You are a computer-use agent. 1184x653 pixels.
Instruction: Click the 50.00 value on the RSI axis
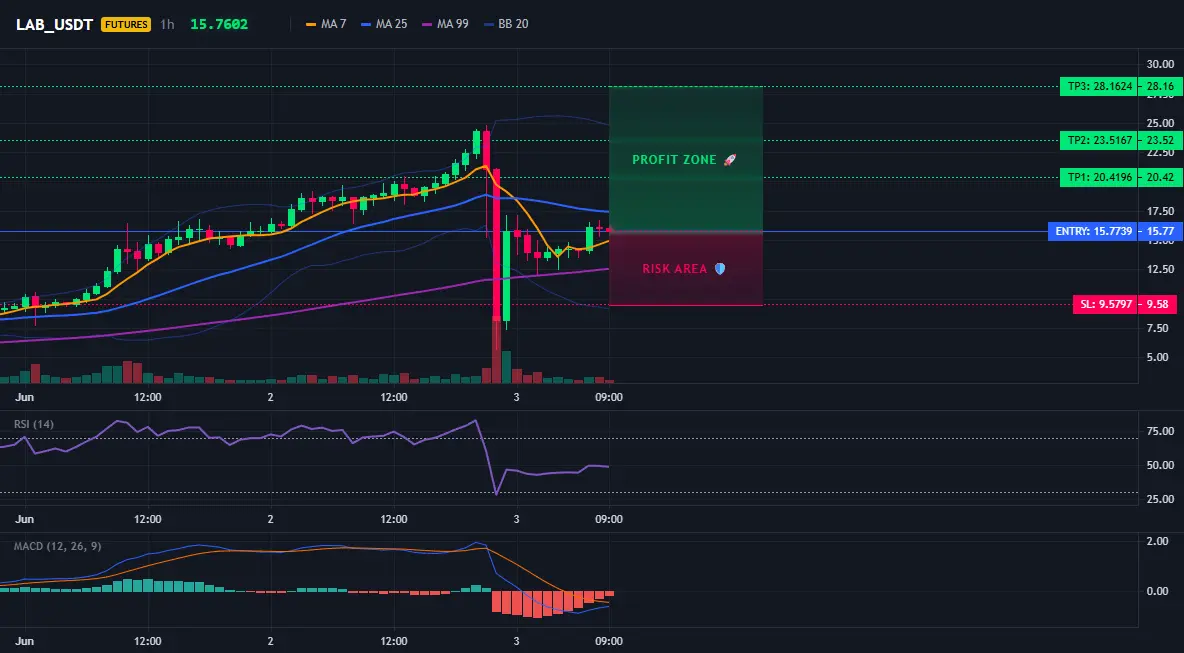[x=1161, y=465]
